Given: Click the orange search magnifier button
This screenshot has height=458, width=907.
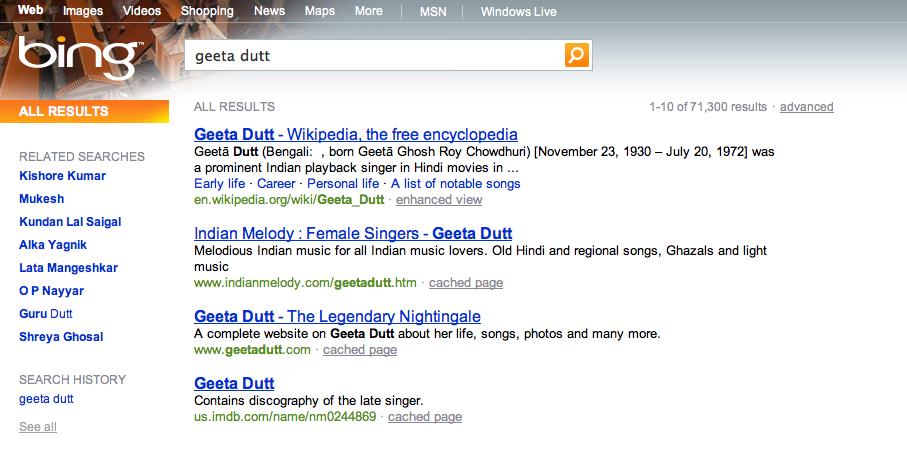Looking at the screenshot, I should pos(577,55).
